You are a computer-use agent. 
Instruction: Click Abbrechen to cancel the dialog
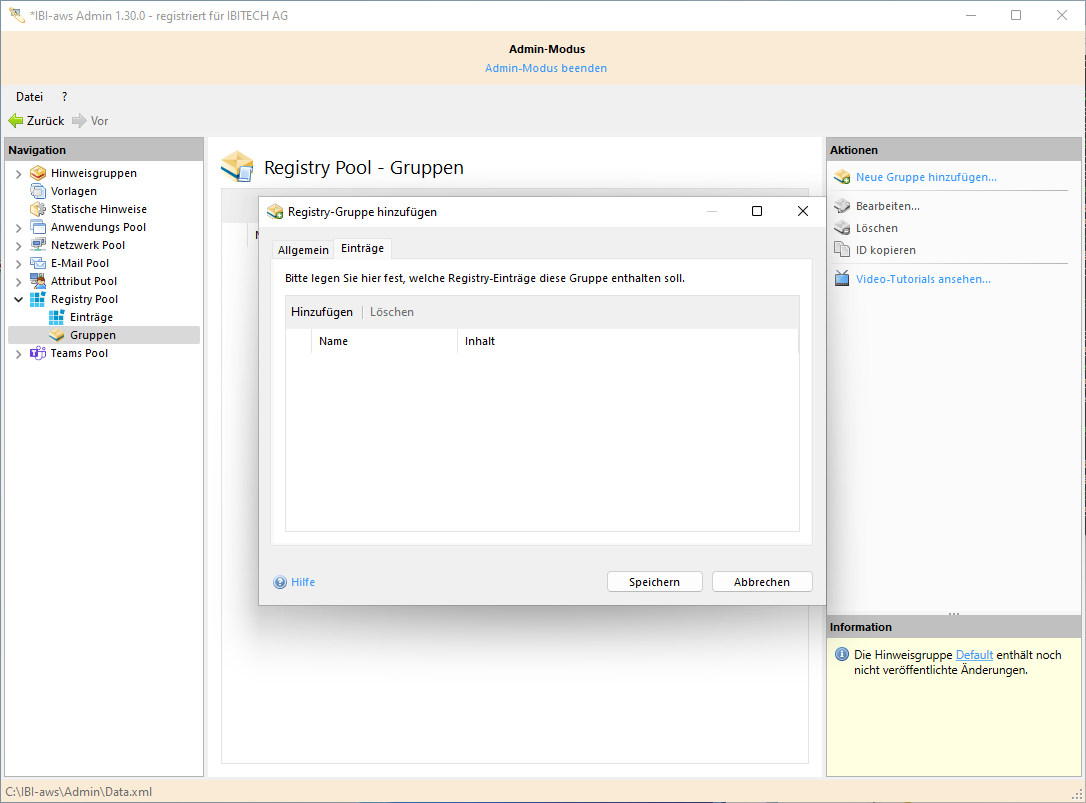761,582
